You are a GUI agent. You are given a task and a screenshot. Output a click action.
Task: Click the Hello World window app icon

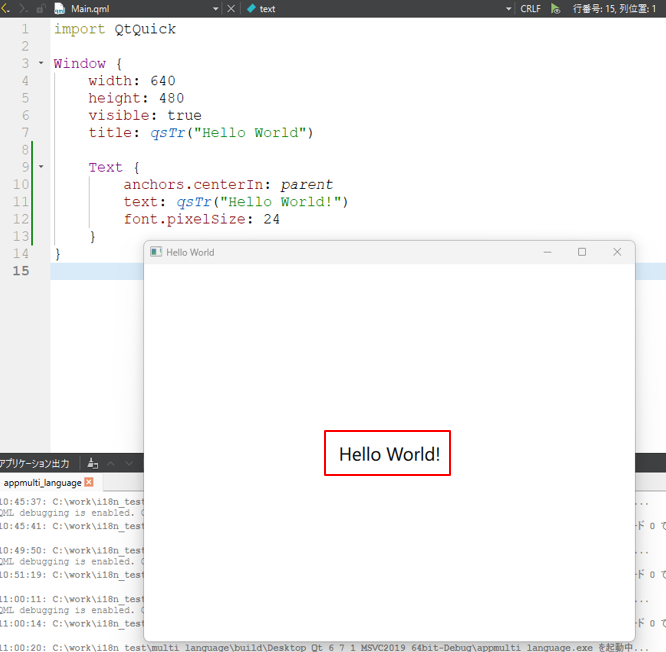tap(156, 252)
